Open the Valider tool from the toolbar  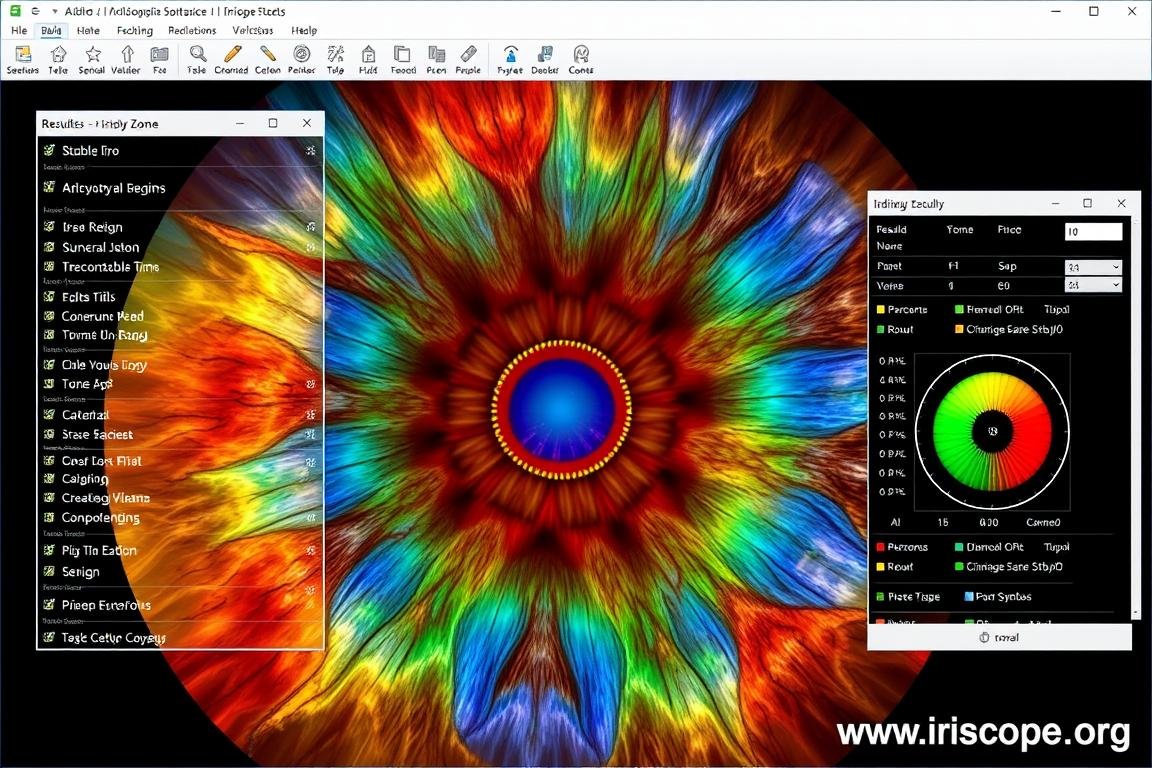click(x=127, y=58)
